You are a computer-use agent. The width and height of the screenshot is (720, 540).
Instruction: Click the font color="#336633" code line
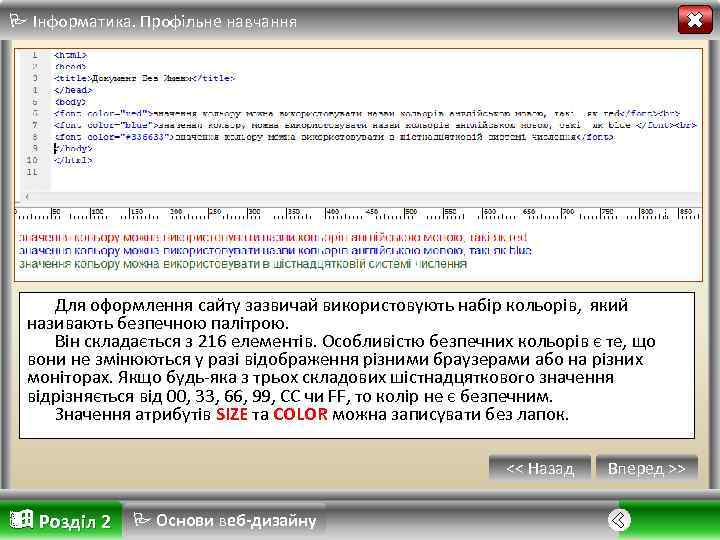[x=334, y=137]
